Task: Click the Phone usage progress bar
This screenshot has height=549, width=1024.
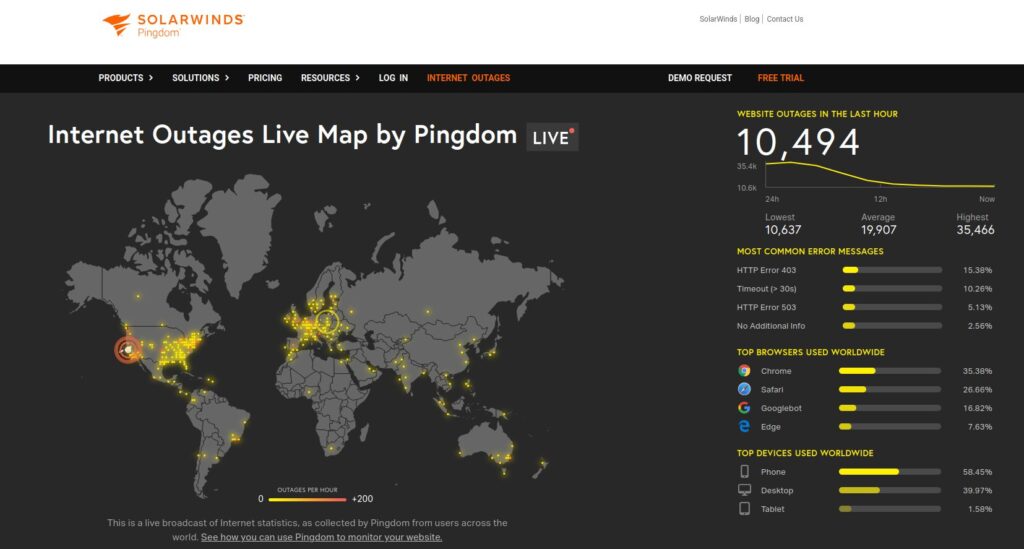Action: [889, 471]
